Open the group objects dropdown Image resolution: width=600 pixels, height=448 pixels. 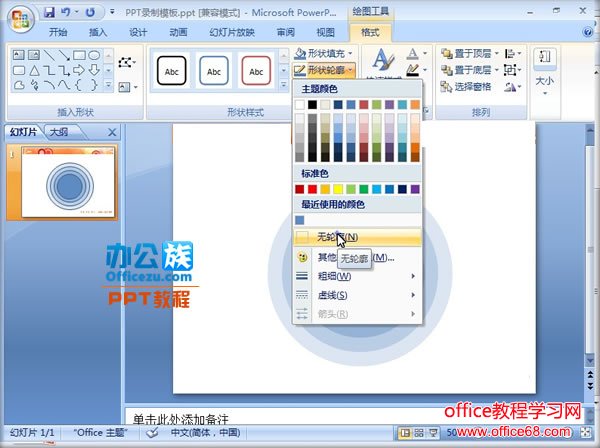[x=513, y=70]
